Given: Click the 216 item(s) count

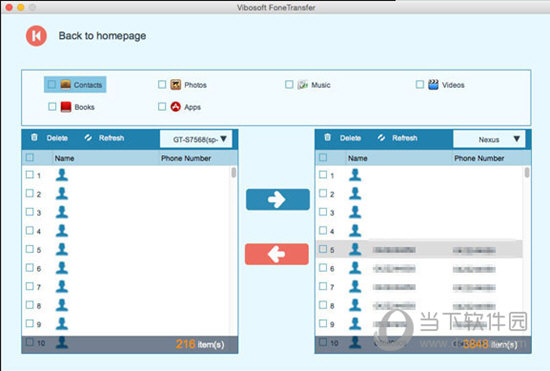Looking at the screenshot, I should coord(200,344).
